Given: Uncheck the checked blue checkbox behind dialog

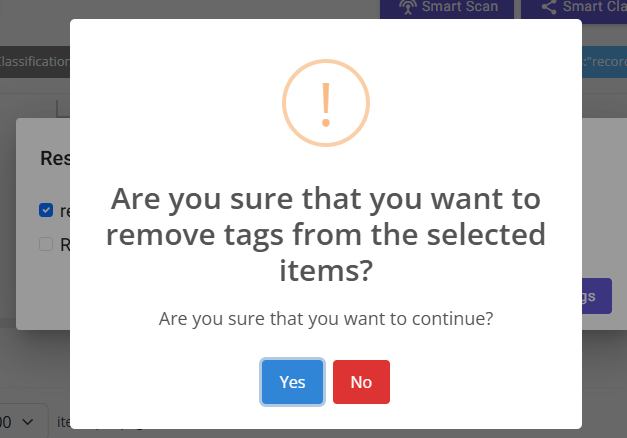Looking at the screenshot, I should 46,210.
